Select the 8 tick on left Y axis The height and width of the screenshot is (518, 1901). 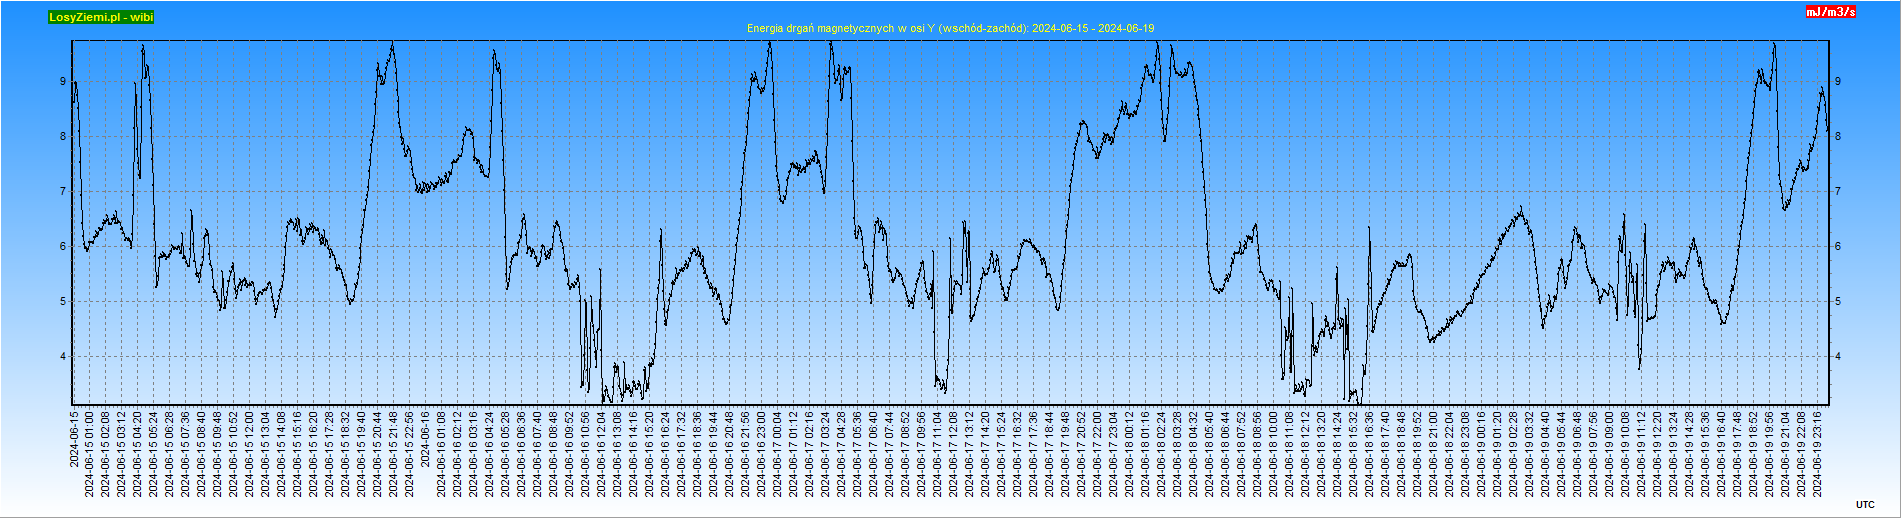click(x=63, y=137)
